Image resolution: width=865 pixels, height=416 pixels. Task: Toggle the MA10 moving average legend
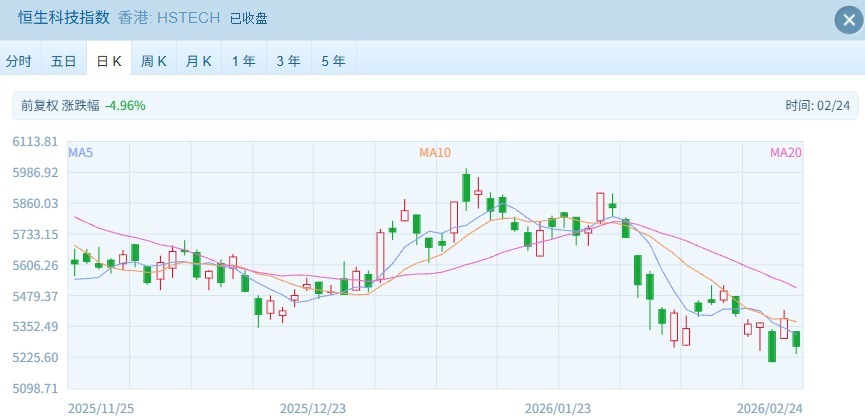tap(435, 153)
